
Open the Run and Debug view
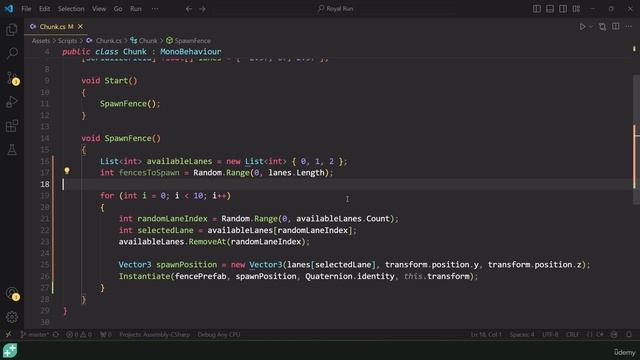tap(12, 102)
